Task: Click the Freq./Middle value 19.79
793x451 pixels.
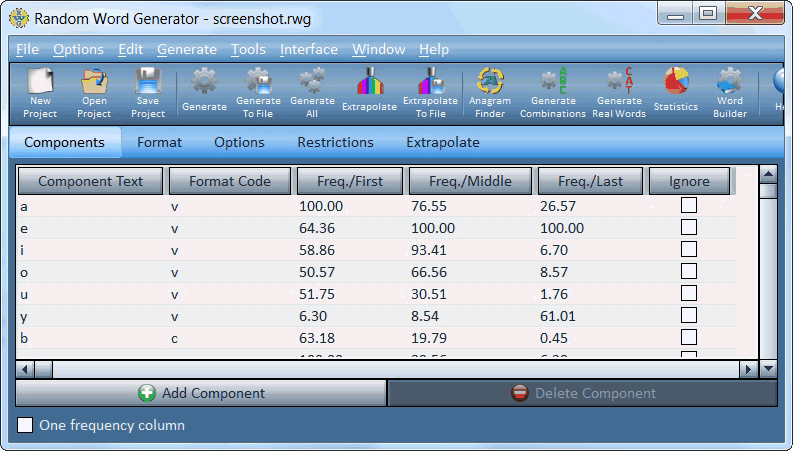Action: [429, 338]
